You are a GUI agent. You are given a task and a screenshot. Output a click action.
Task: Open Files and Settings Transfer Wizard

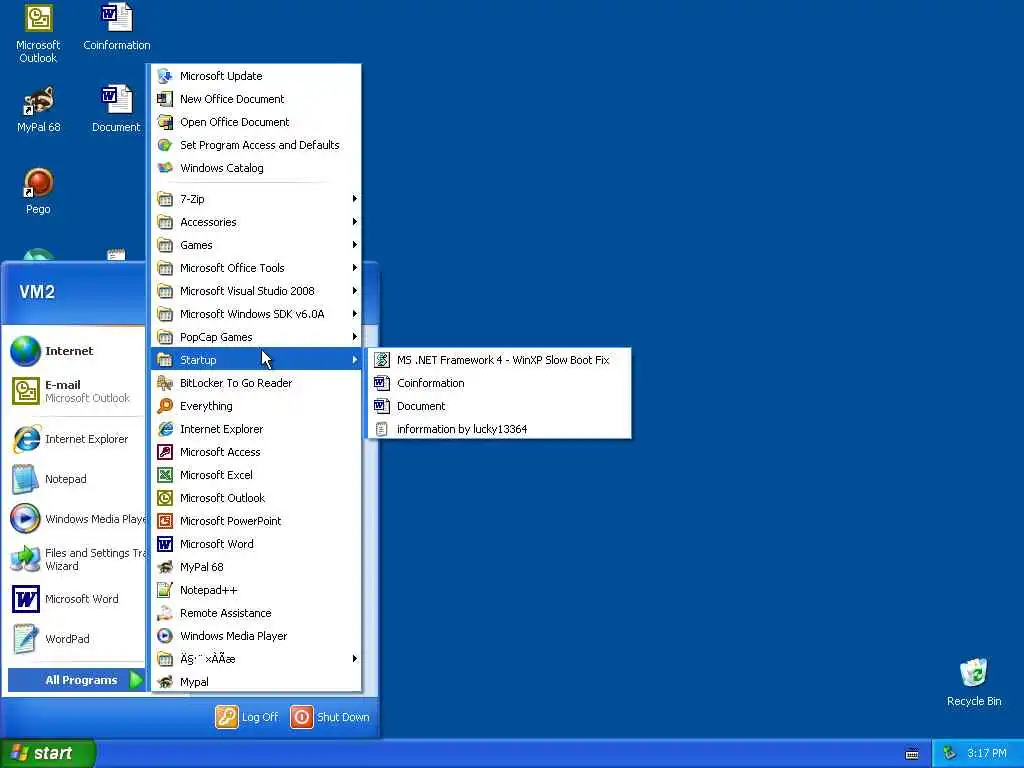click(x=75, y=559)
